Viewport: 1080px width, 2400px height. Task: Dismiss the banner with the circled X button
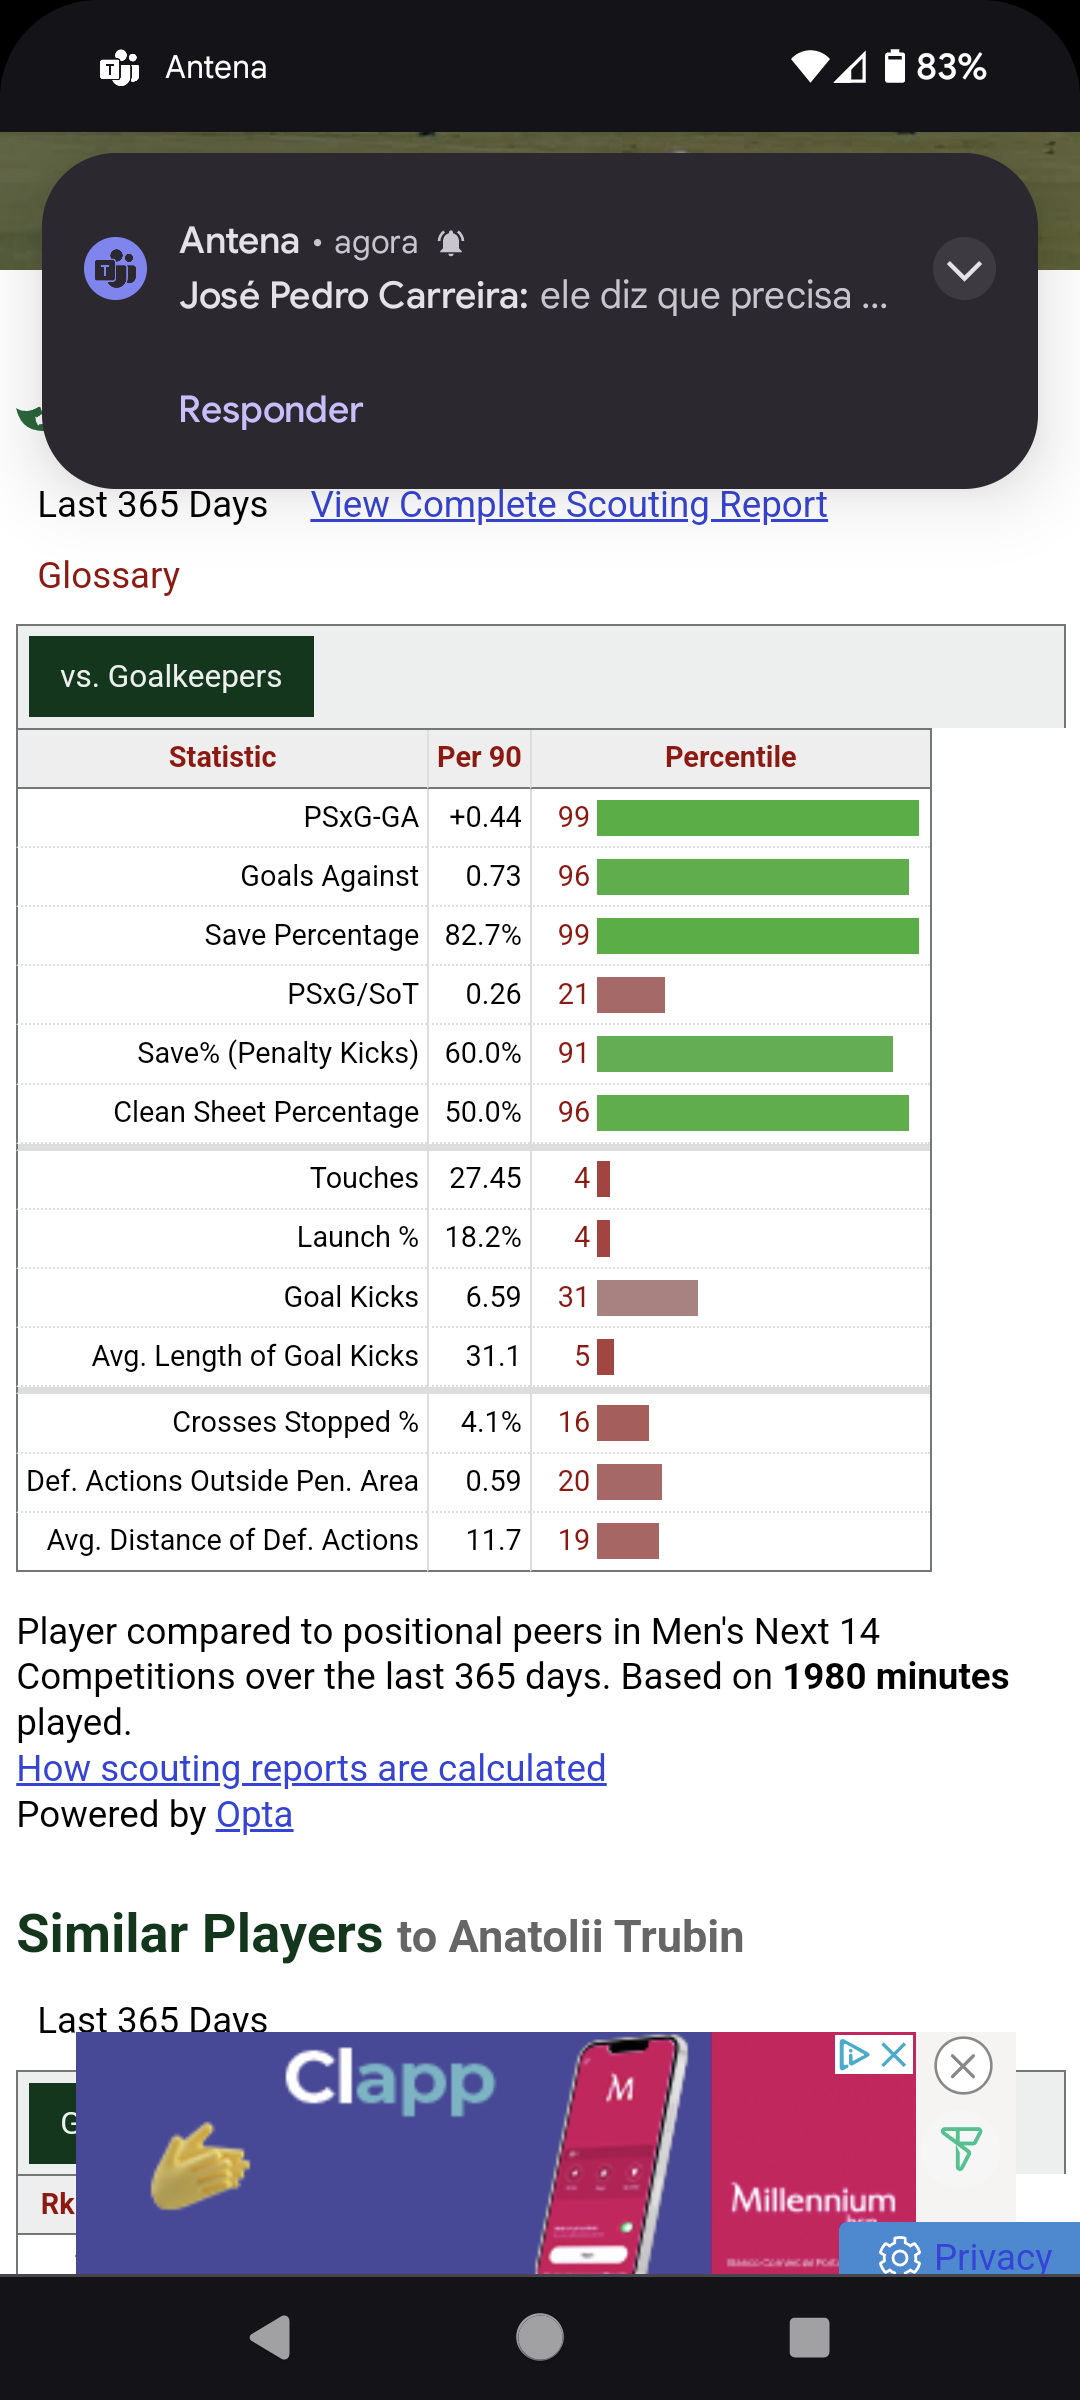[963, 2066]
